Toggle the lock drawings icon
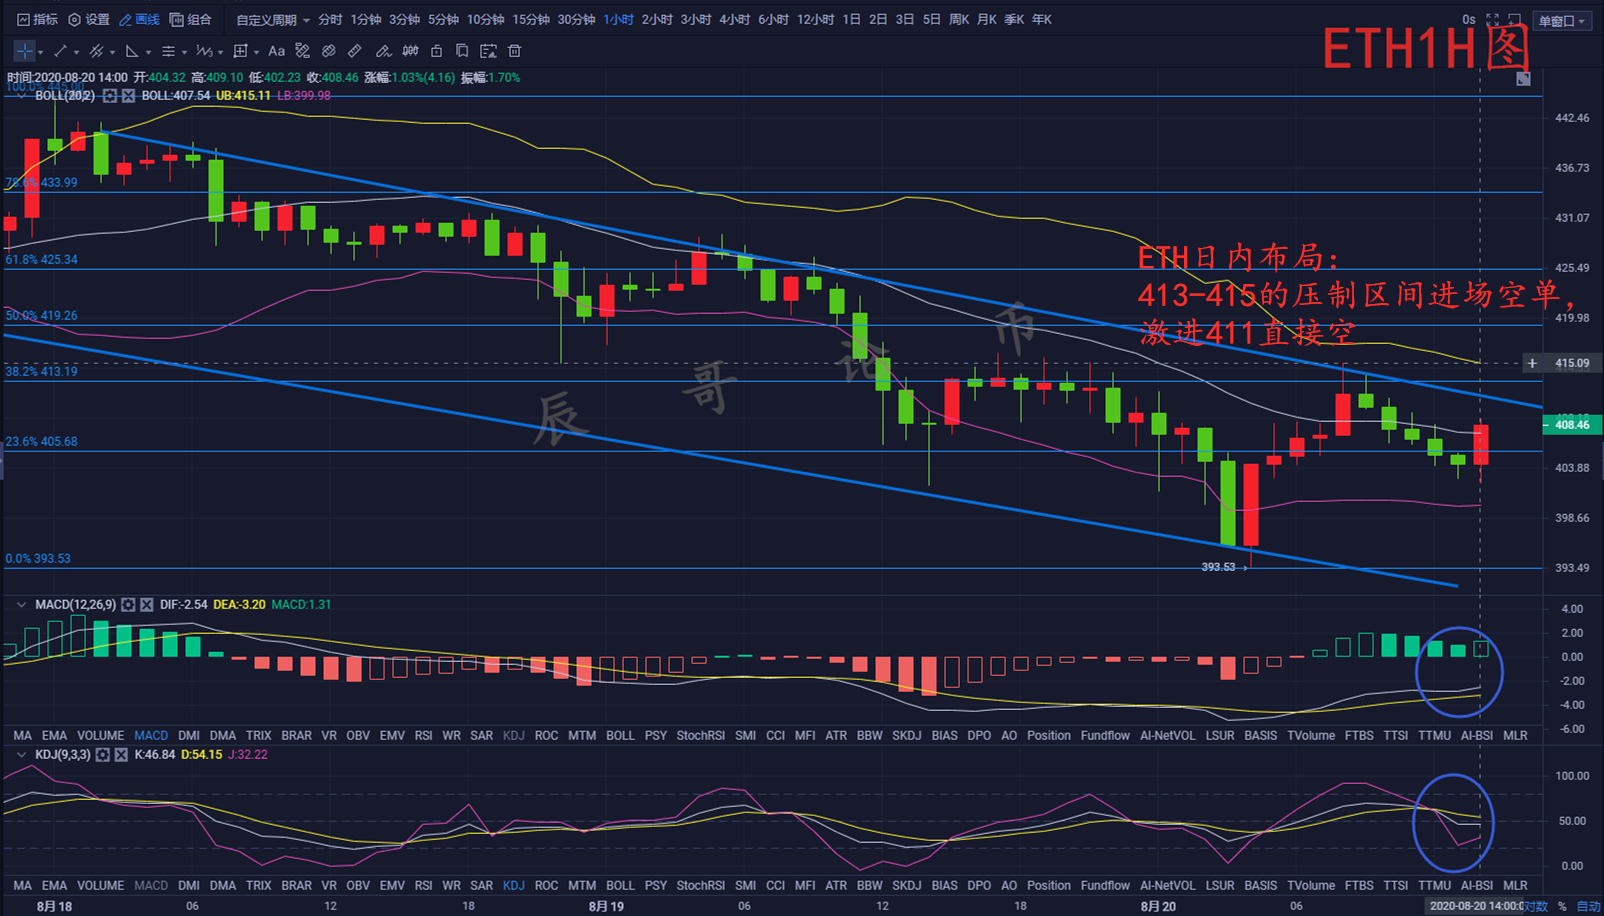Viewport: 1604px width, 916px height. [436, 51]
